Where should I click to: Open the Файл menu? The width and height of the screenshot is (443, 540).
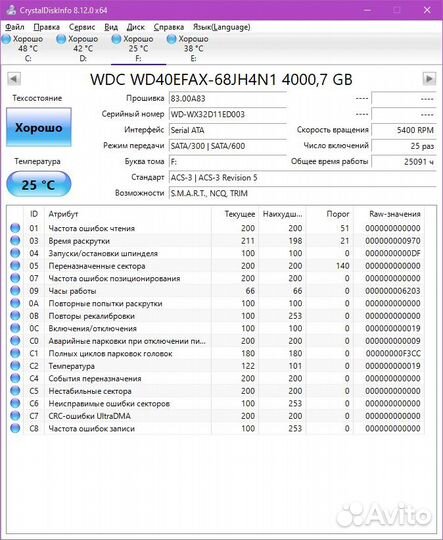point(14,27)
